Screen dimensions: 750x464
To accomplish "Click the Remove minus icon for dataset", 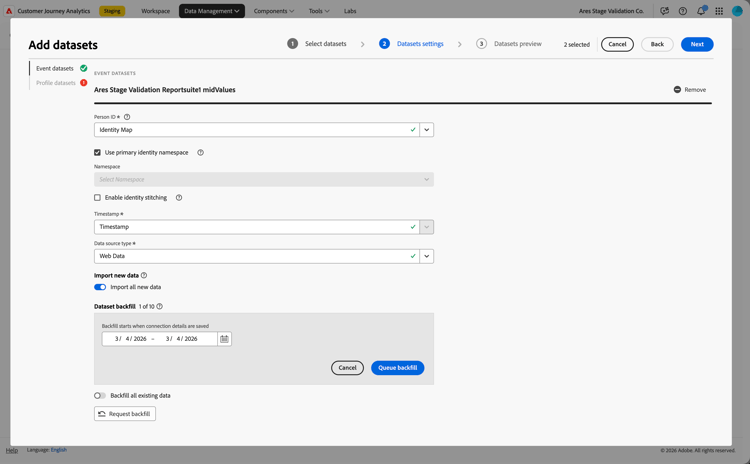I will (677, 89).
